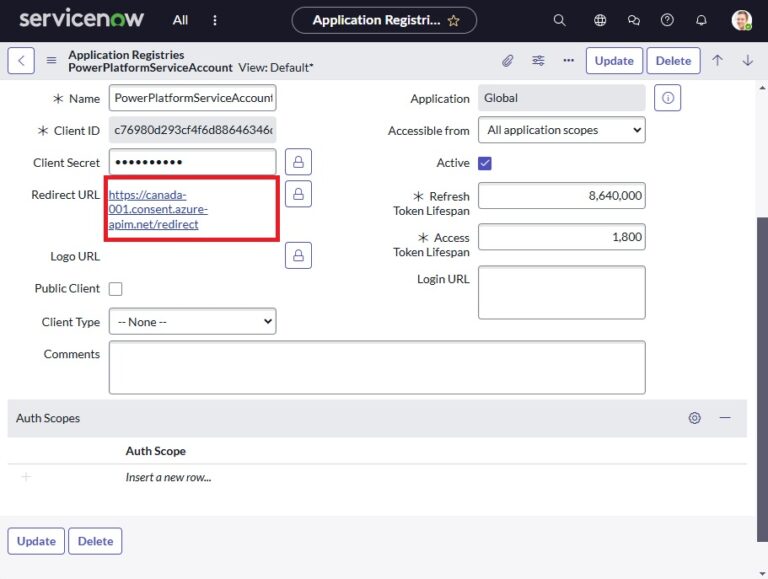Image resolution: width=768 pixels, height=579 pixels.
Task: Open the notifications bell icon
Action: click(701, 20)
